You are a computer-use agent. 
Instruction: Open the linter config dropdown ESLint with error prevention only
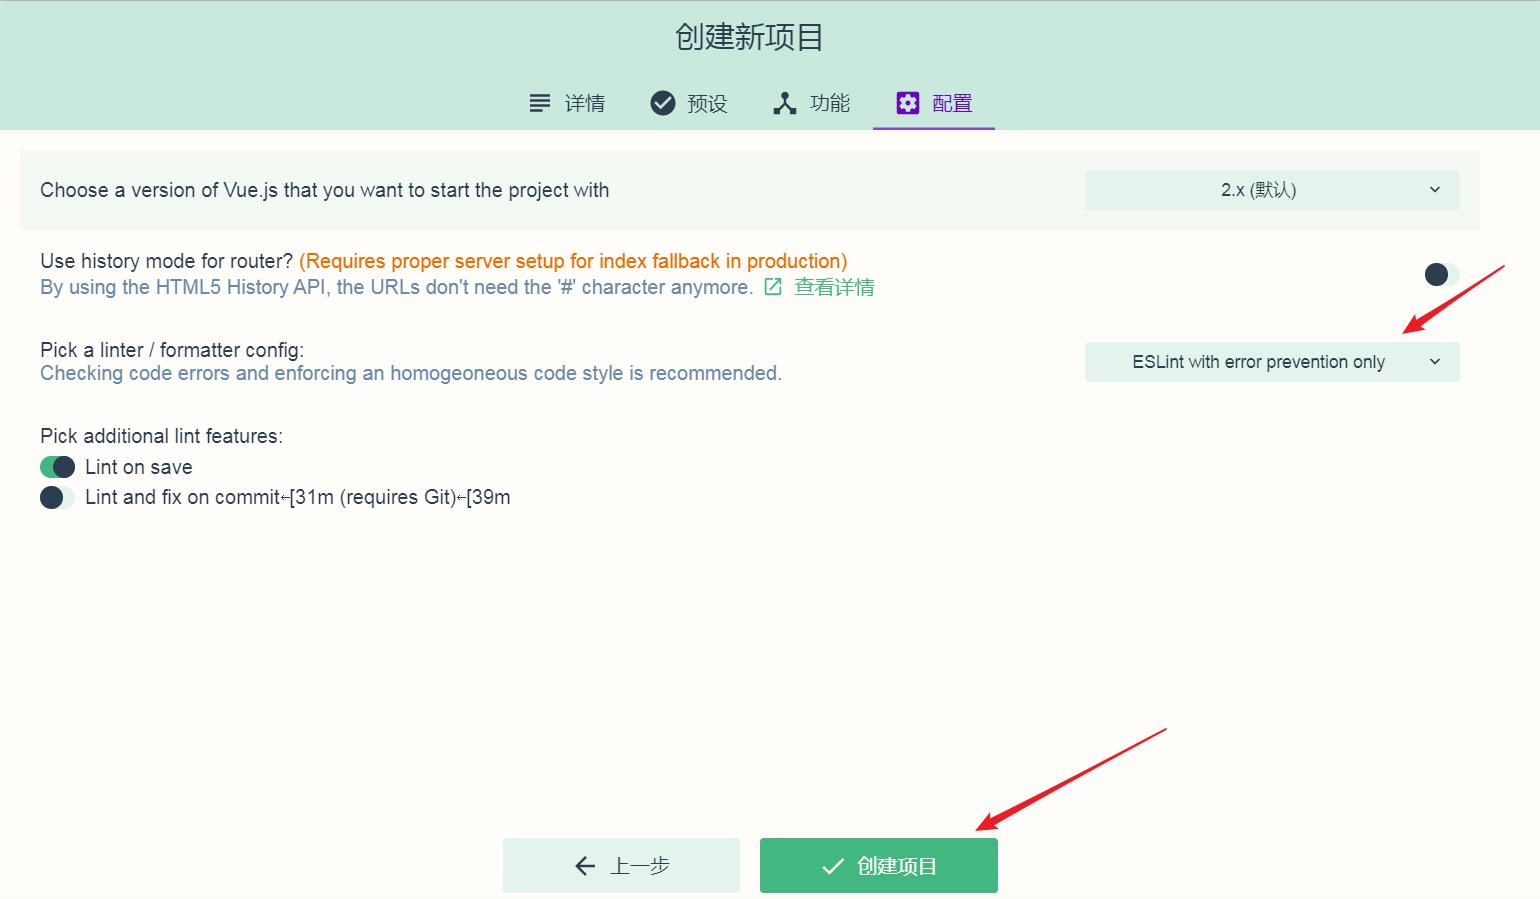click(1272, 362)
